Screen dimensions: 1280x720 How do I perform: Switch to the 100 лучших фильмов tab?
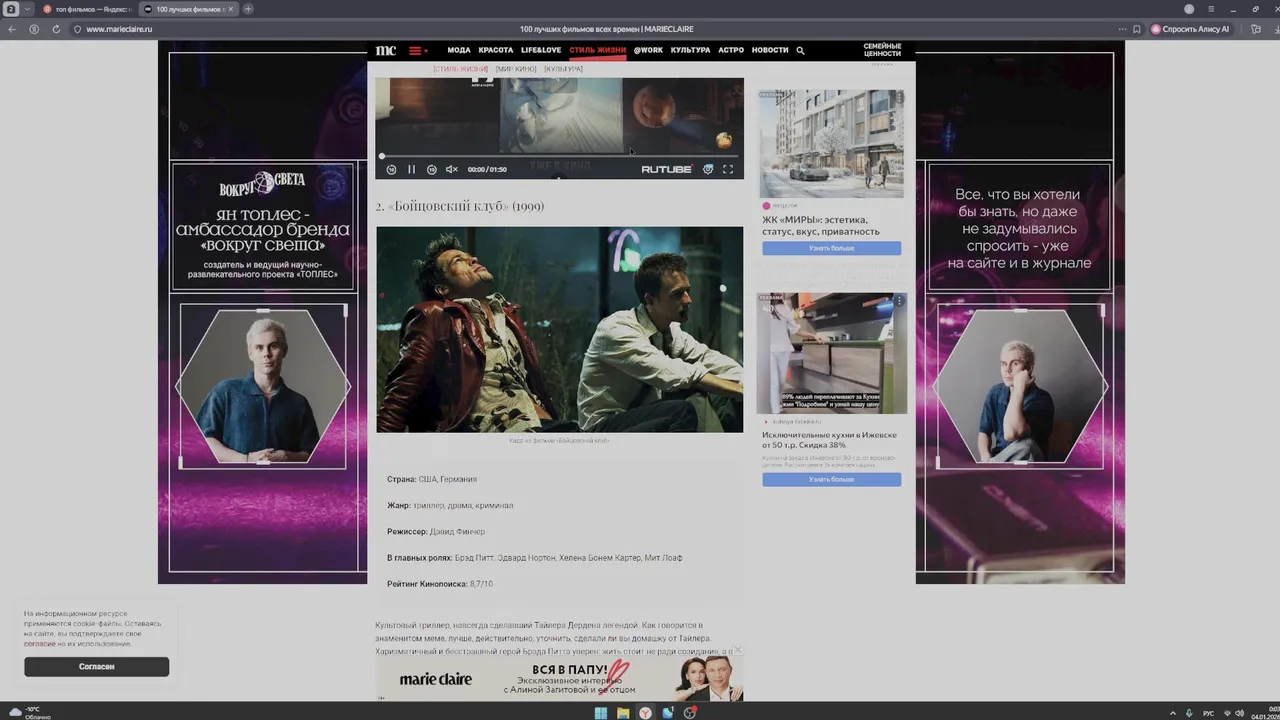click(188, 9)
